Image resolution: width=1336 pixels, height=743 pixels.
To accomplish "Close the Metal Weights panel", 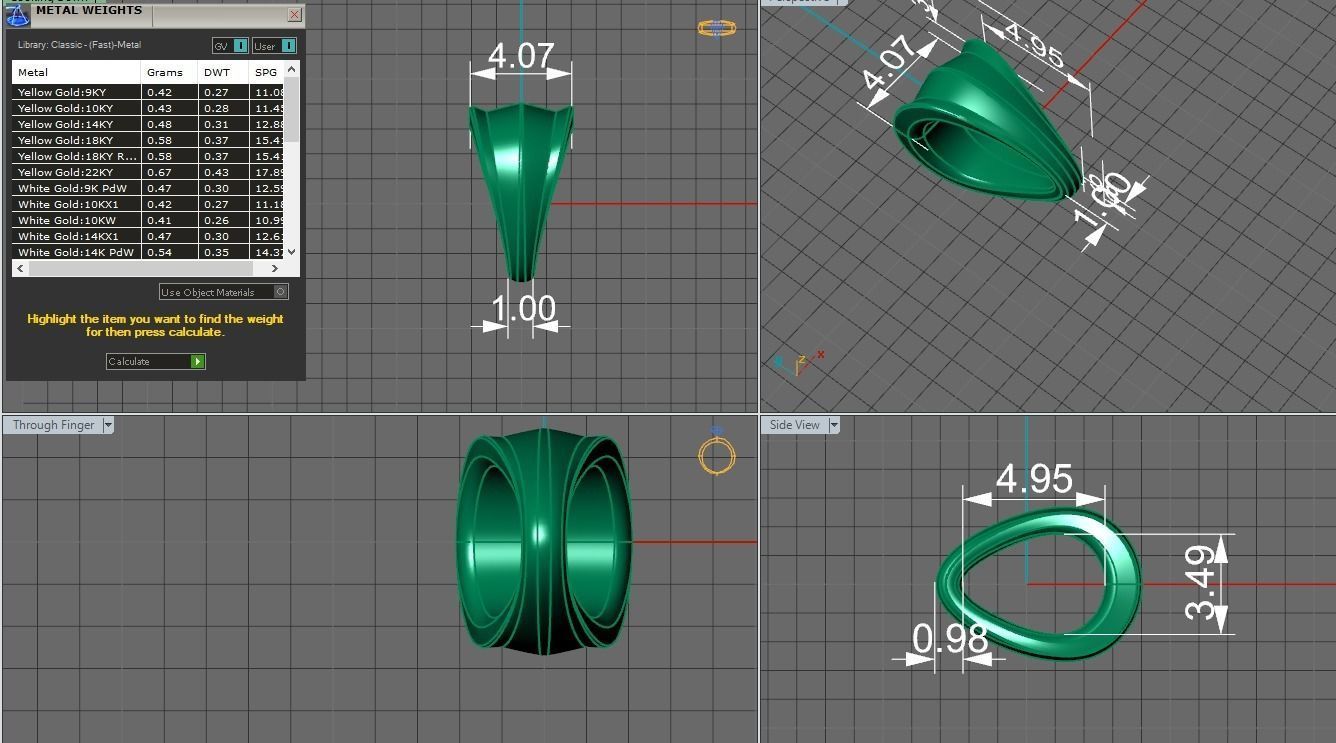I will 294,14.
